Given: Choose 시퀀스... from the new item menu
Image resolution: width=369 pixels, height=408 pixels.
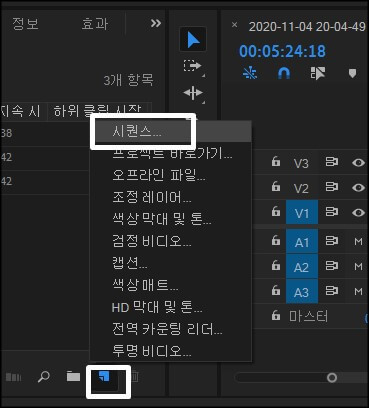Looking at the screenshot, I should pyautogui.click(x=171, y=131).
